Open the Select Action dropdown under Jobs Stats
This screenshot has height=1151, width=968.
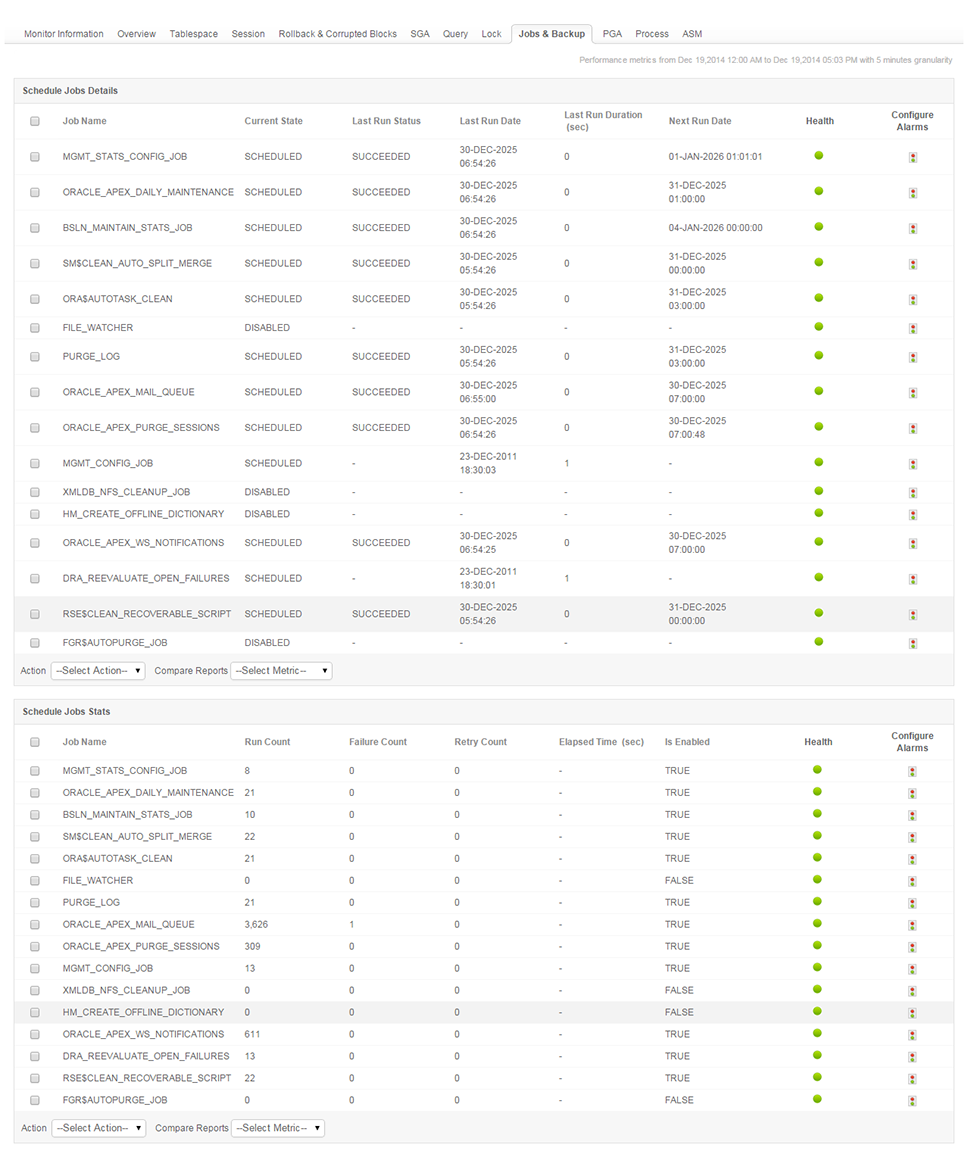click(98, 1128)
